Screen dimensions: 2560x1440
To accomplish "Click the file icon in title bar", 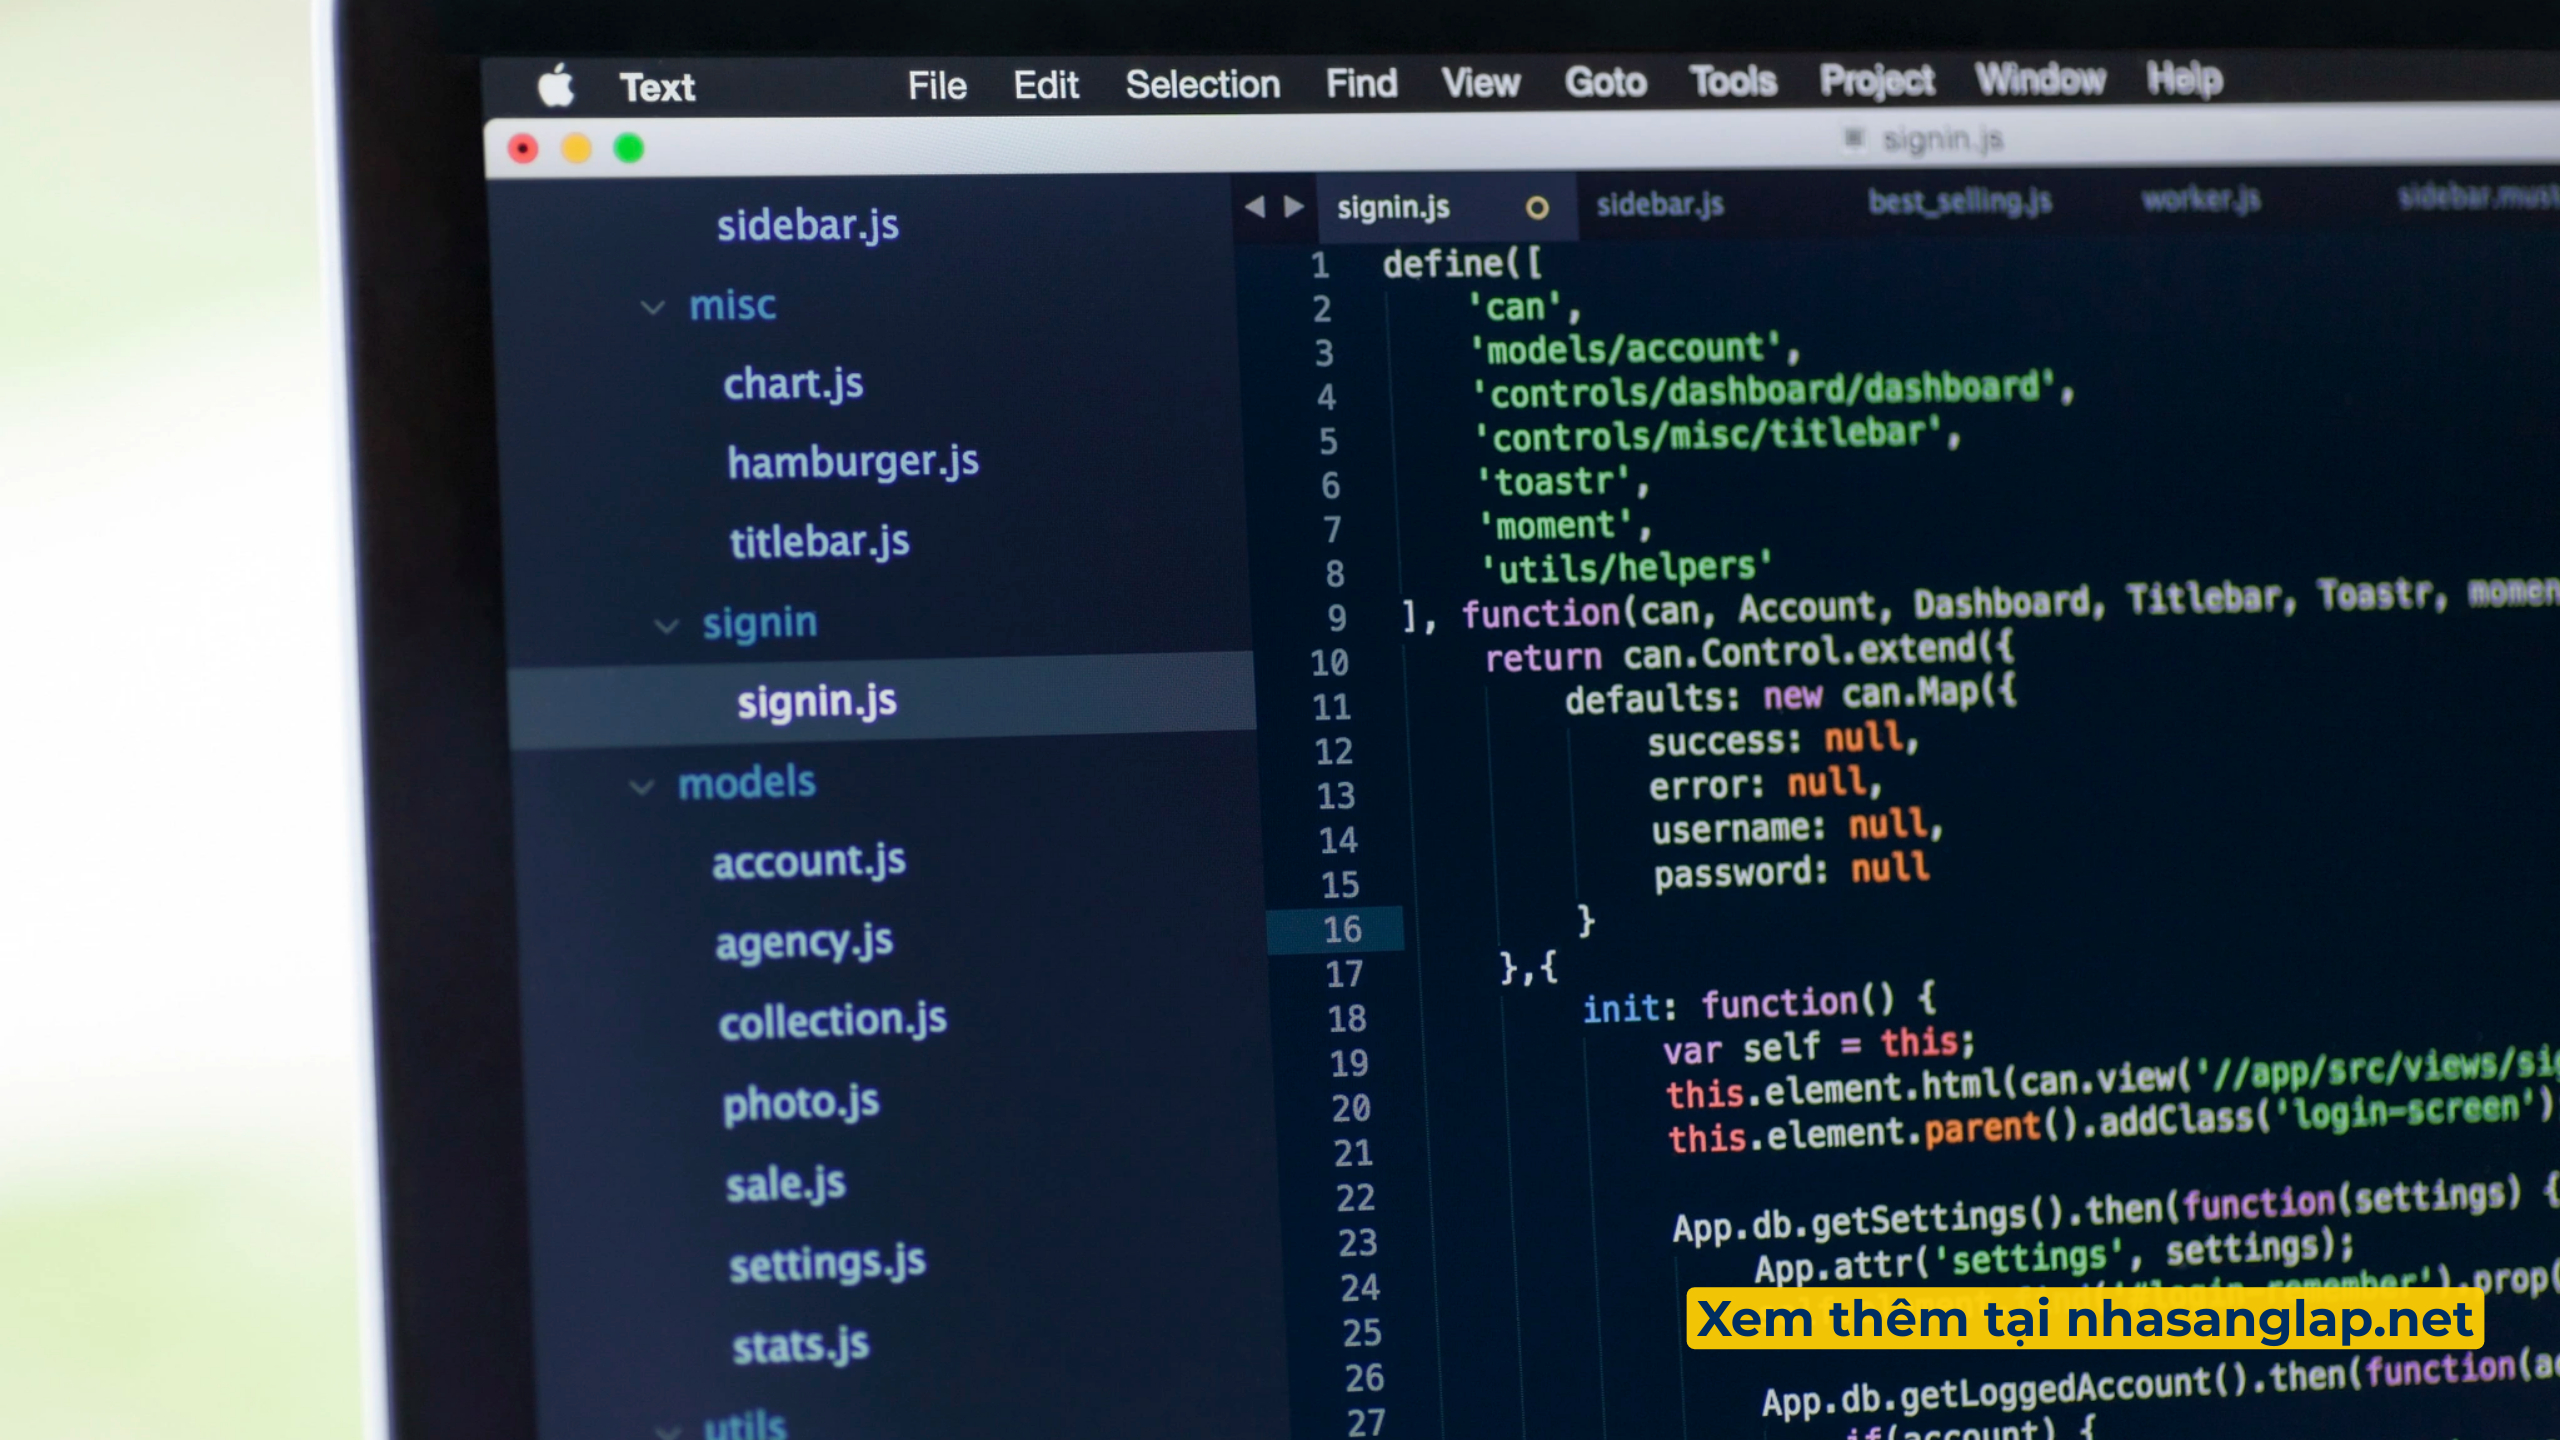I will (1853, 138).
